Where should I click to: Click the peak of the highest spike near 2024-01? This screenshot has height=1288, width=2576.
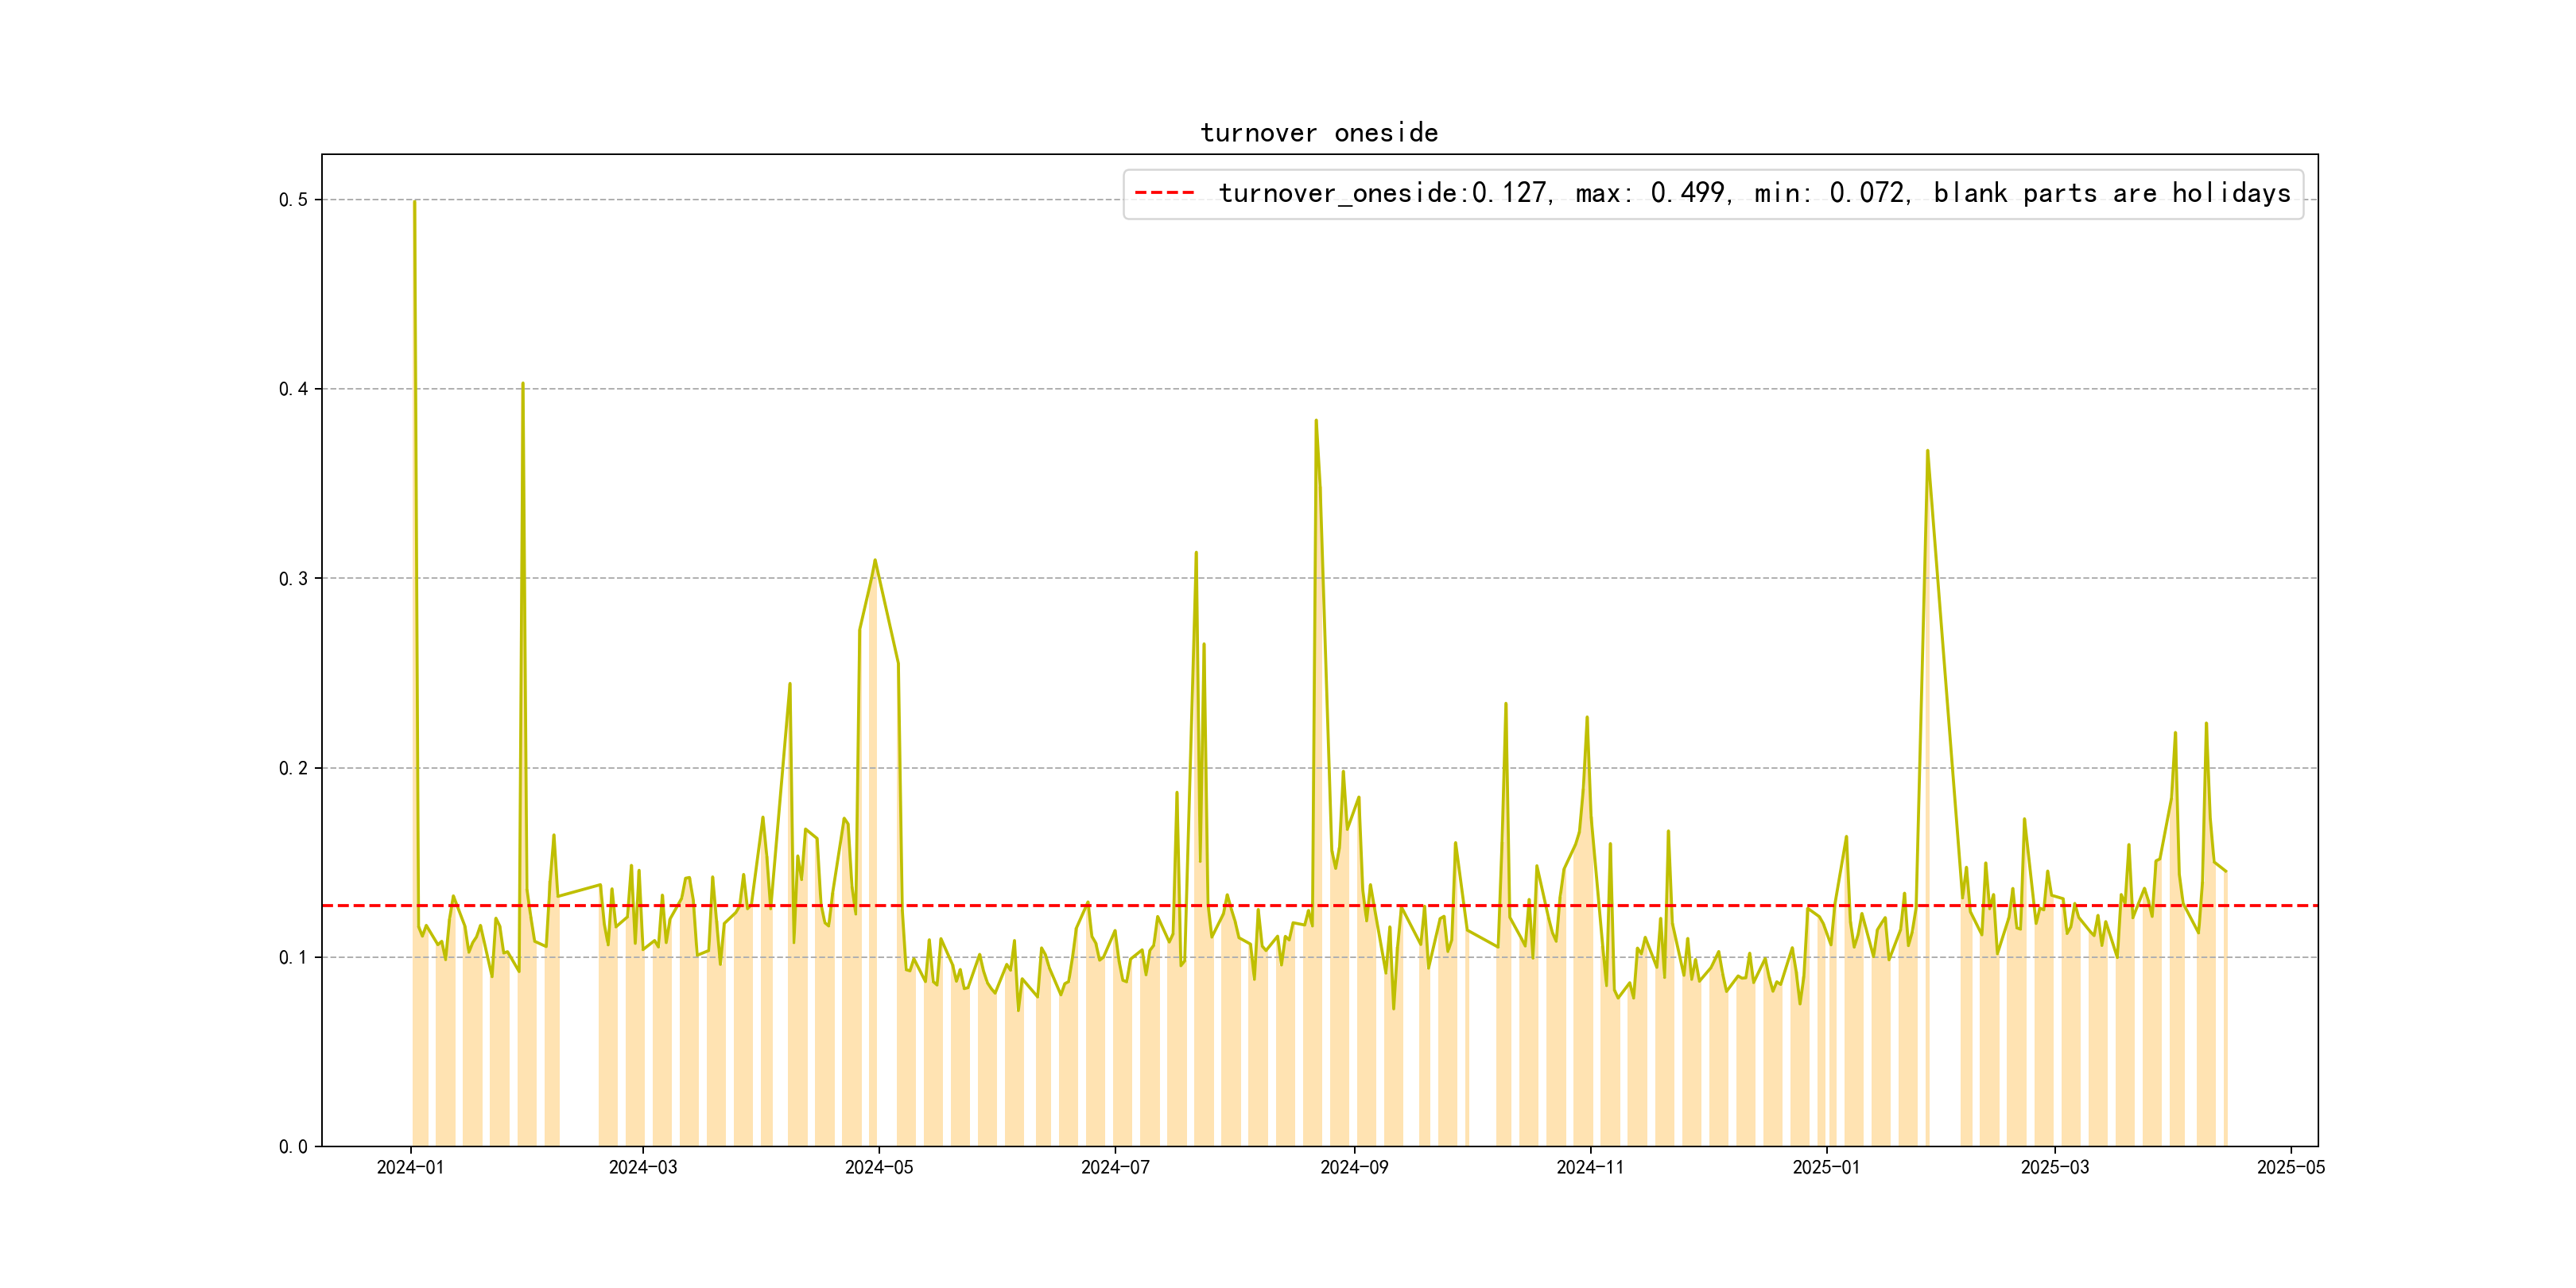(414, 202)
